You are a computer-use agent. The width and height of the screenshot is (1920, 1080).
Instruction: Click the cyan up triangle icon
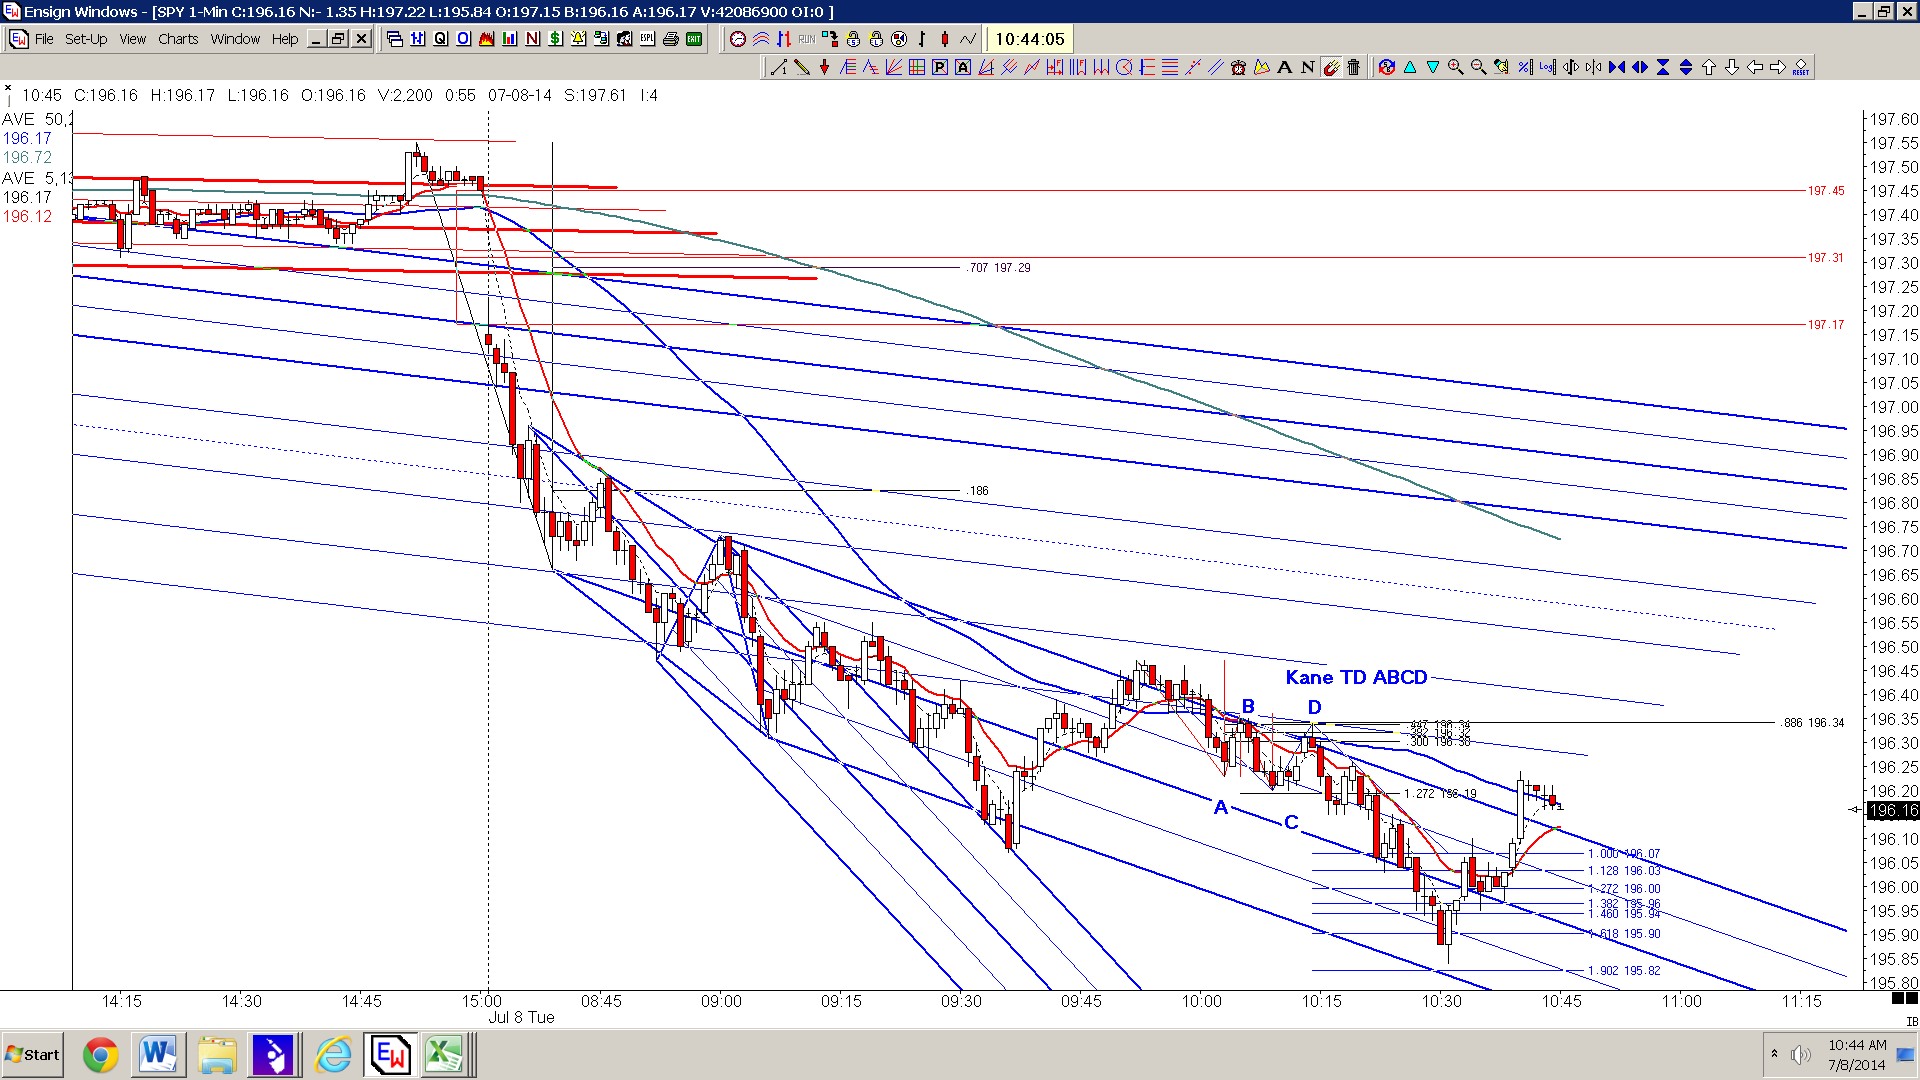tap(1410, 67)
